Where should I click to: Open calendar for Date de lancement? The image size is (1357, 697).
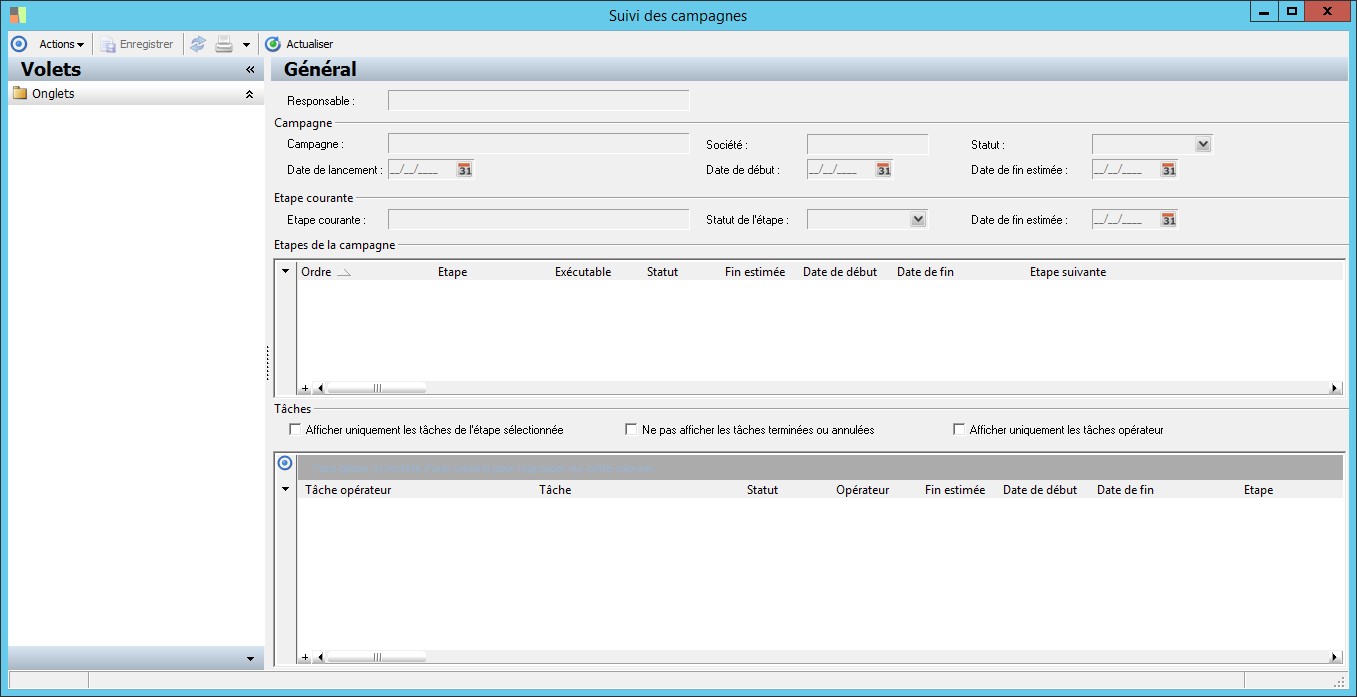point(464,169)
